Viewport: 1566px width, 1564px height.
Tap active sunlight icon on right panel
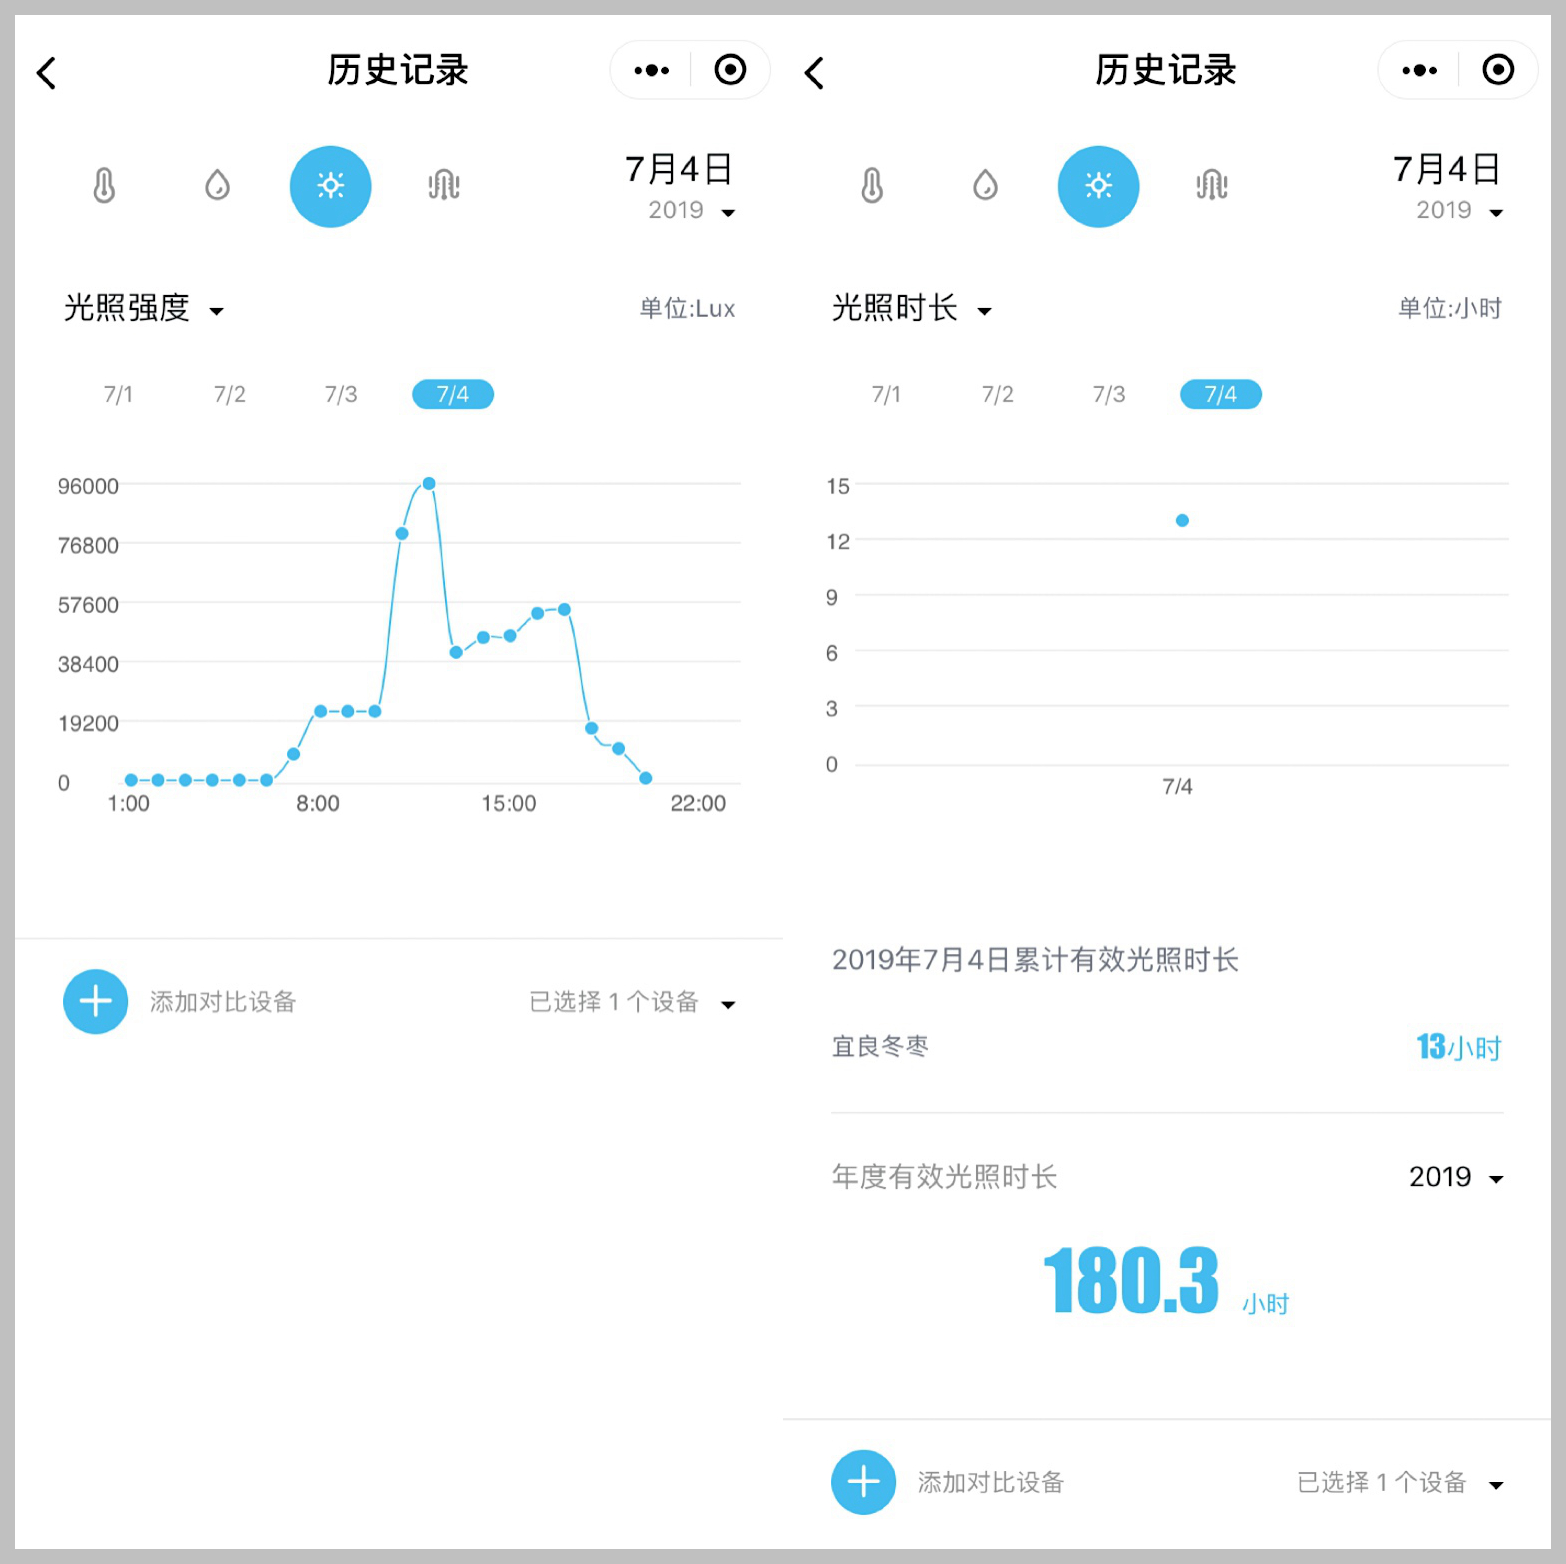click(x=1098, y=186)
